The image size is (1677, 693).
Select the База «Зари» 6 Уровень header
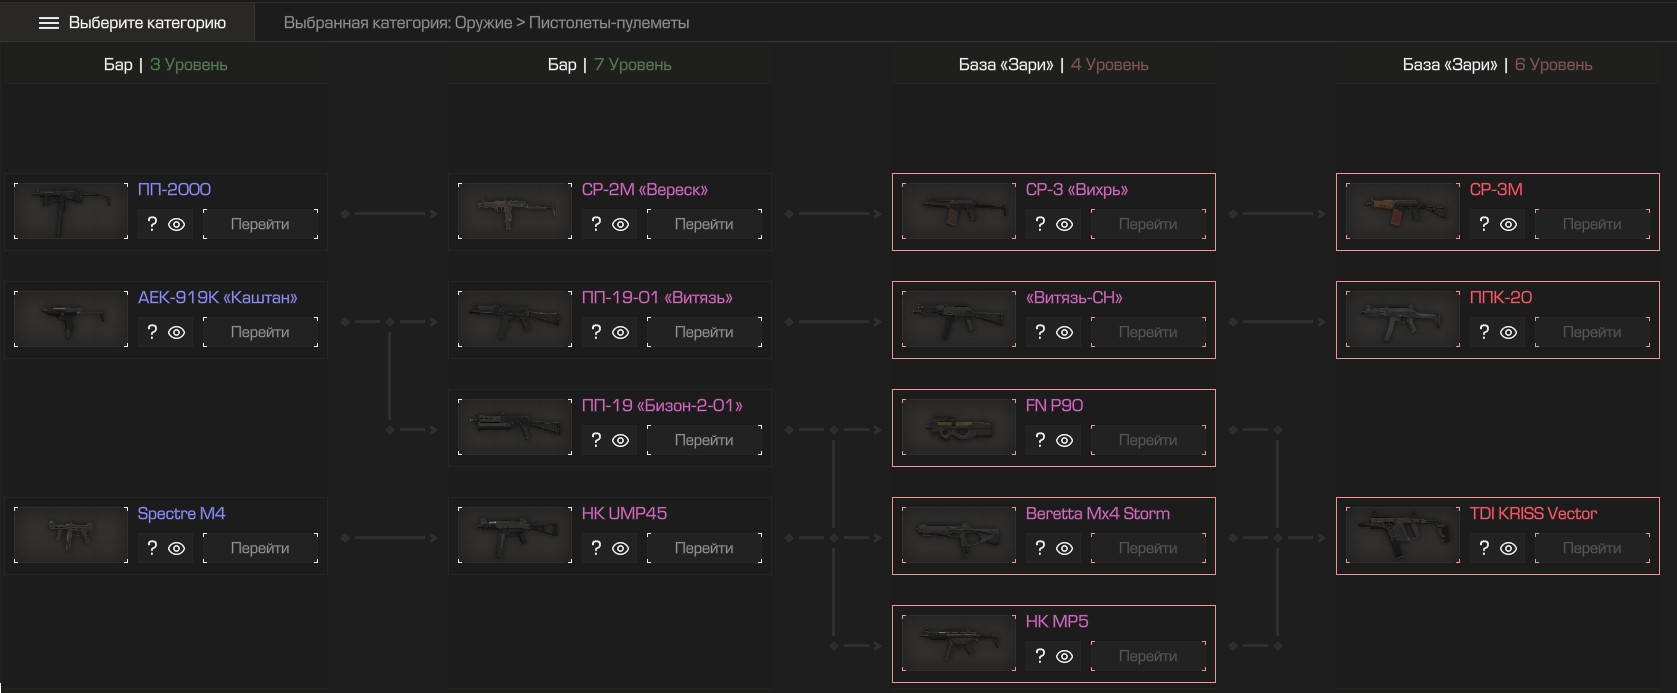coord(1497,64)
